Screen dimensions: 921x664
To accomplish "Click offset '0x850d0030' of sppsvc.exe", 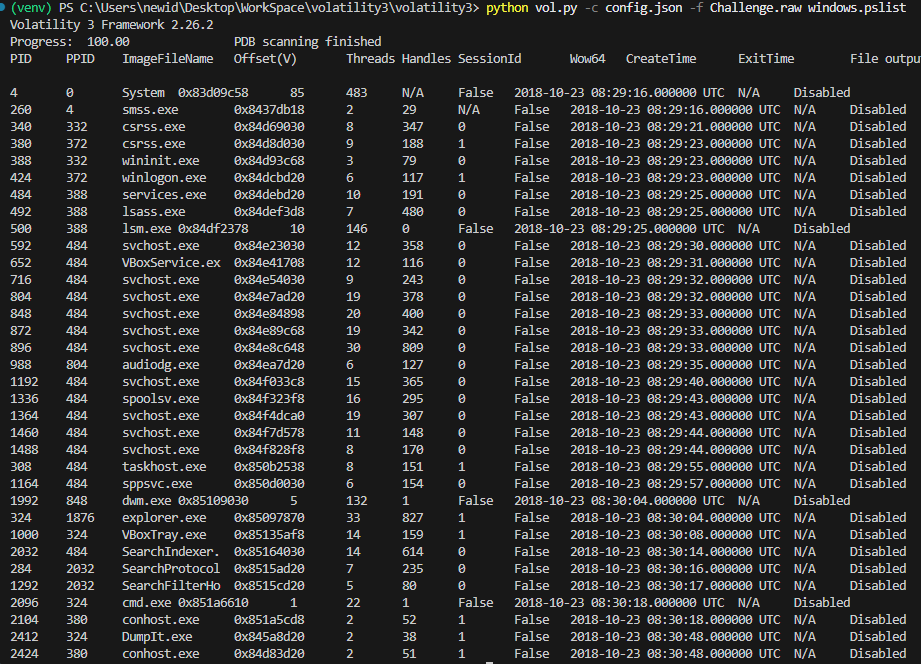I will [x=269, y=484].
